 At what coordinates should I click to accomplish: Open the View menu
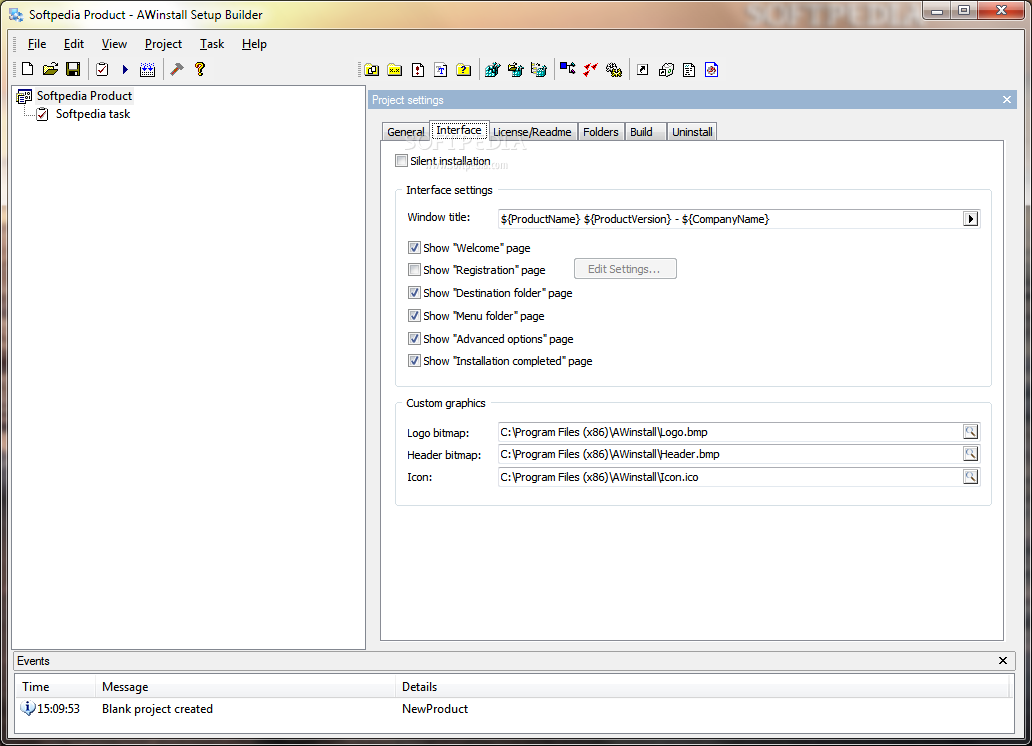(114, 44)
